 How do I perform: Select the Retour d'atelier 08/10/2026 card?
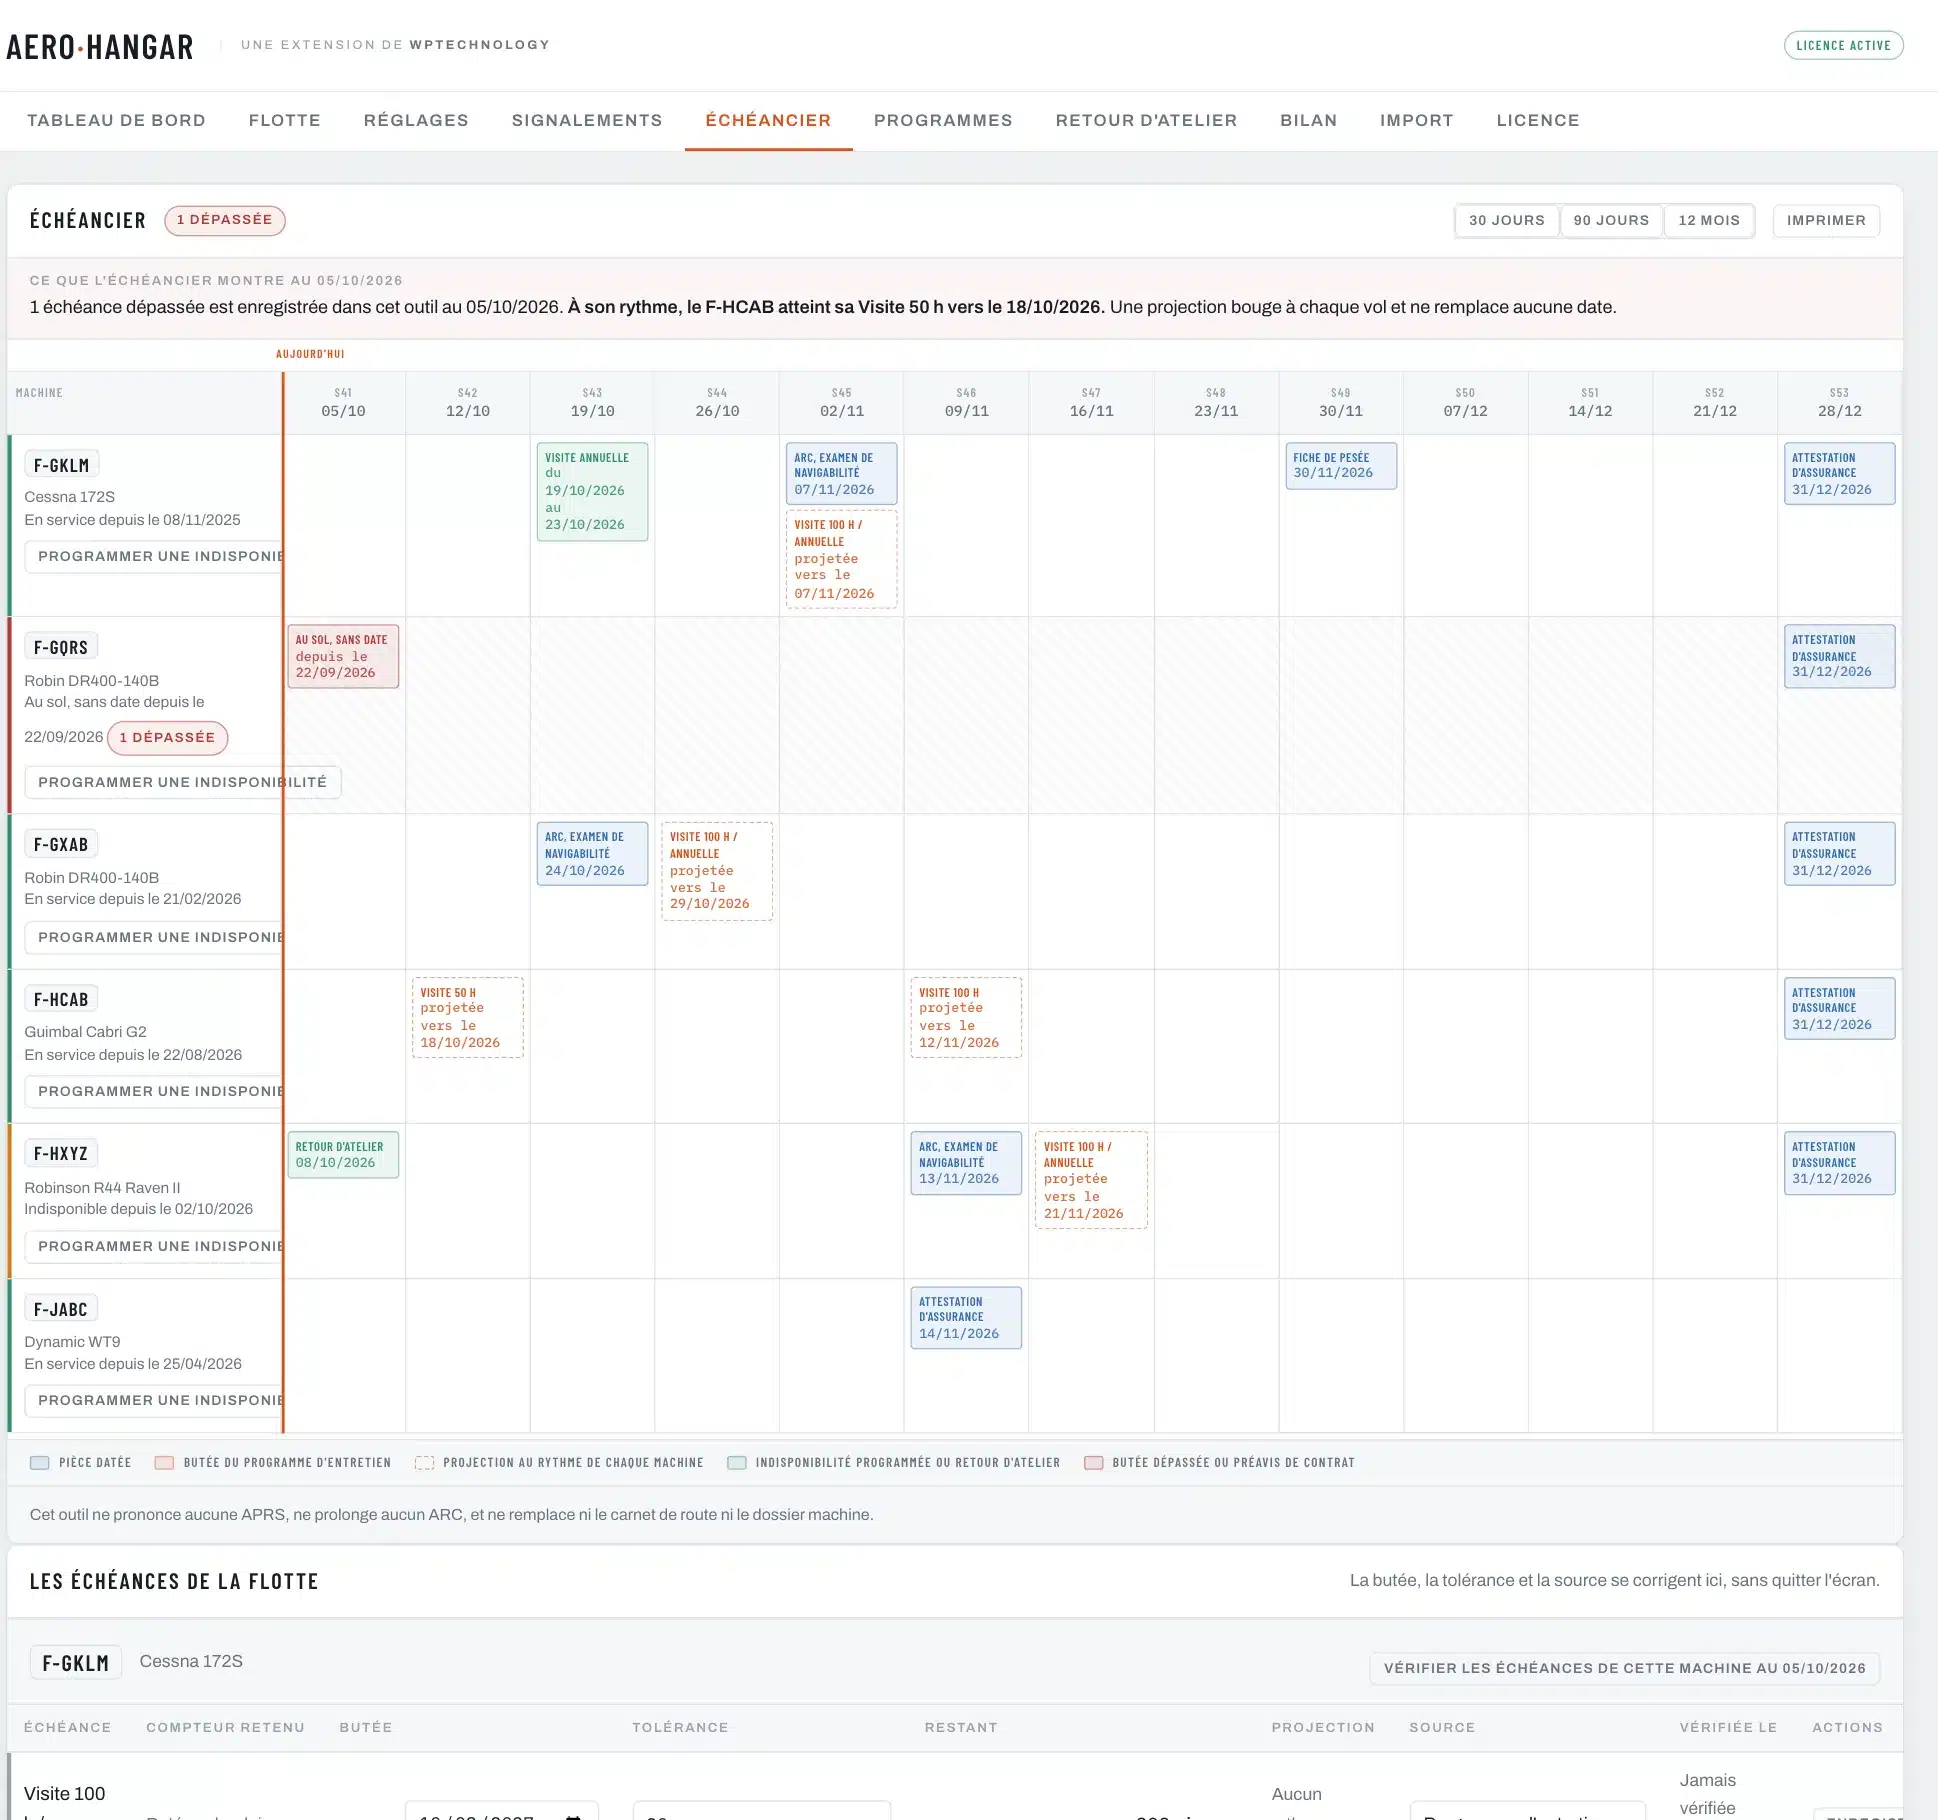pos(343,1154)
